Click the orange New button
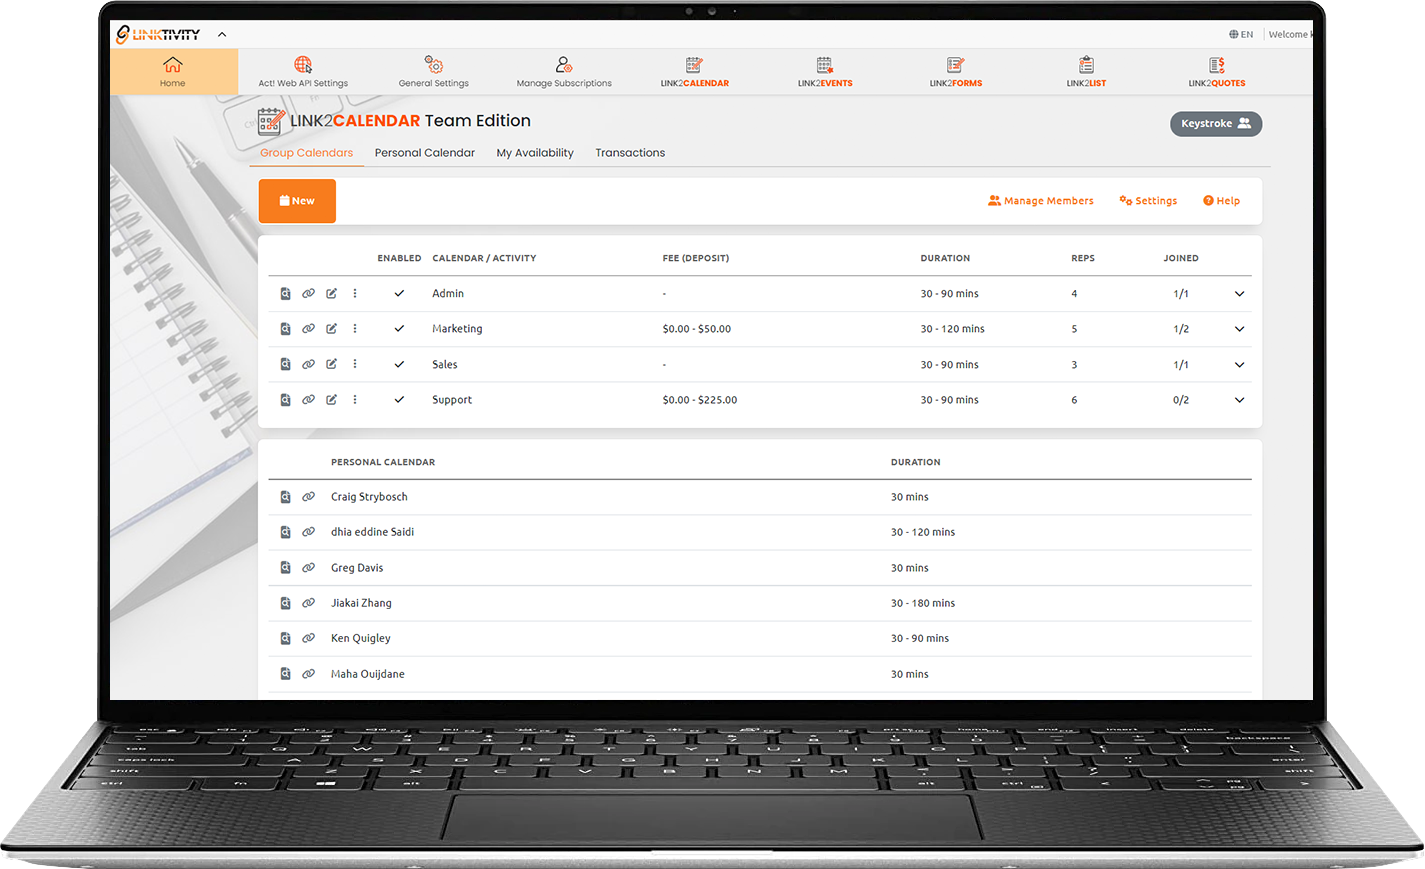The width and height of the screenshot is (1425, 869). click(x=297, y=201)
